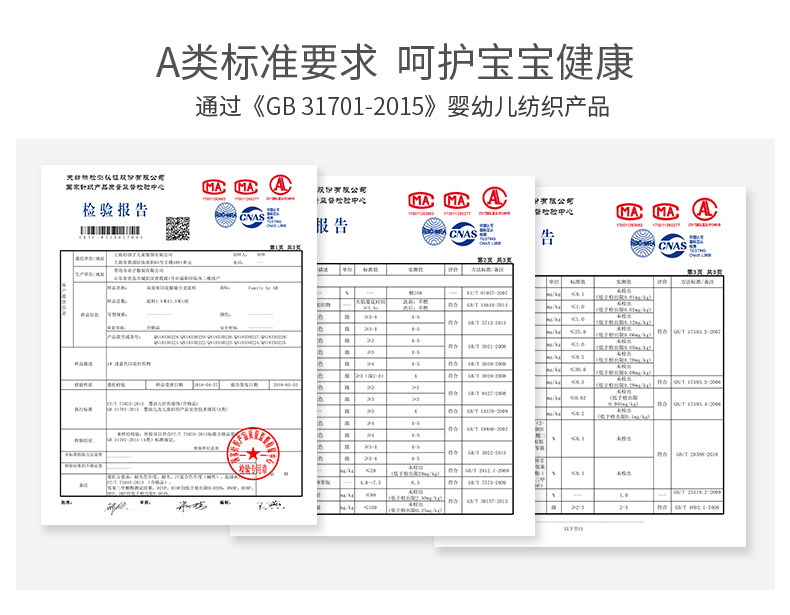Click the first MA logo on report page 1

click(x=214, y=188)
